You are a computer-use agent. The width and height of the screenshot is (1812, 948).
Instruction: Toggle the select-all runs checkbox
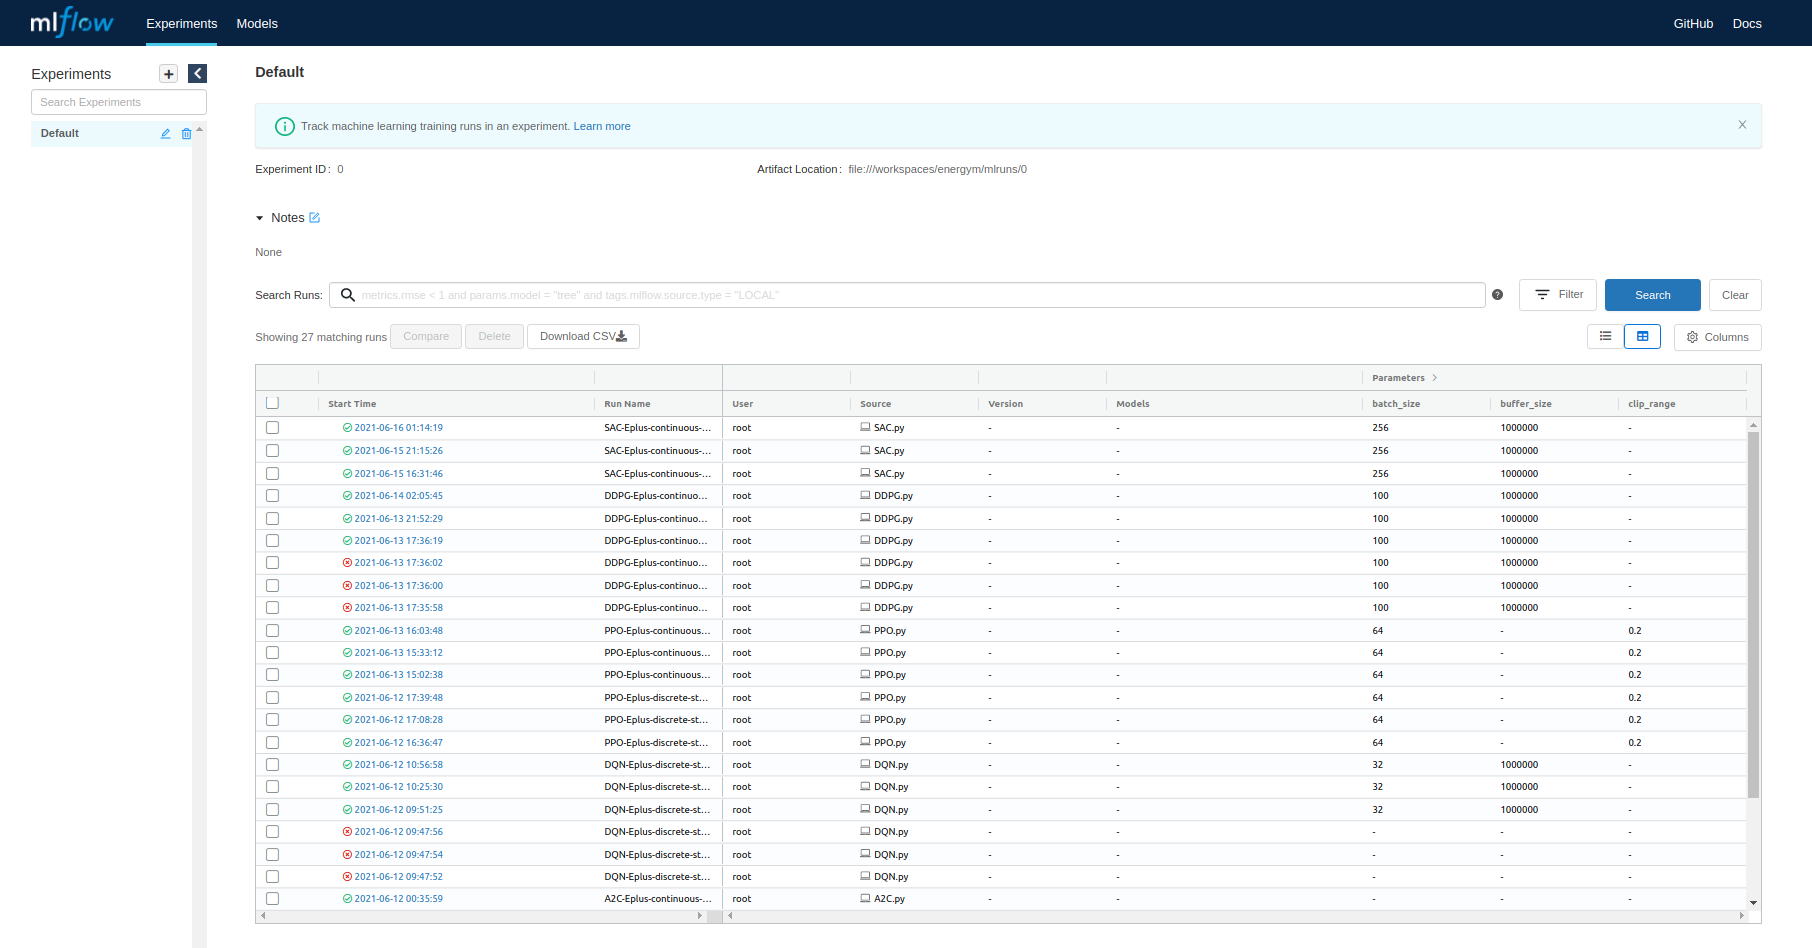tap(272, 403)
